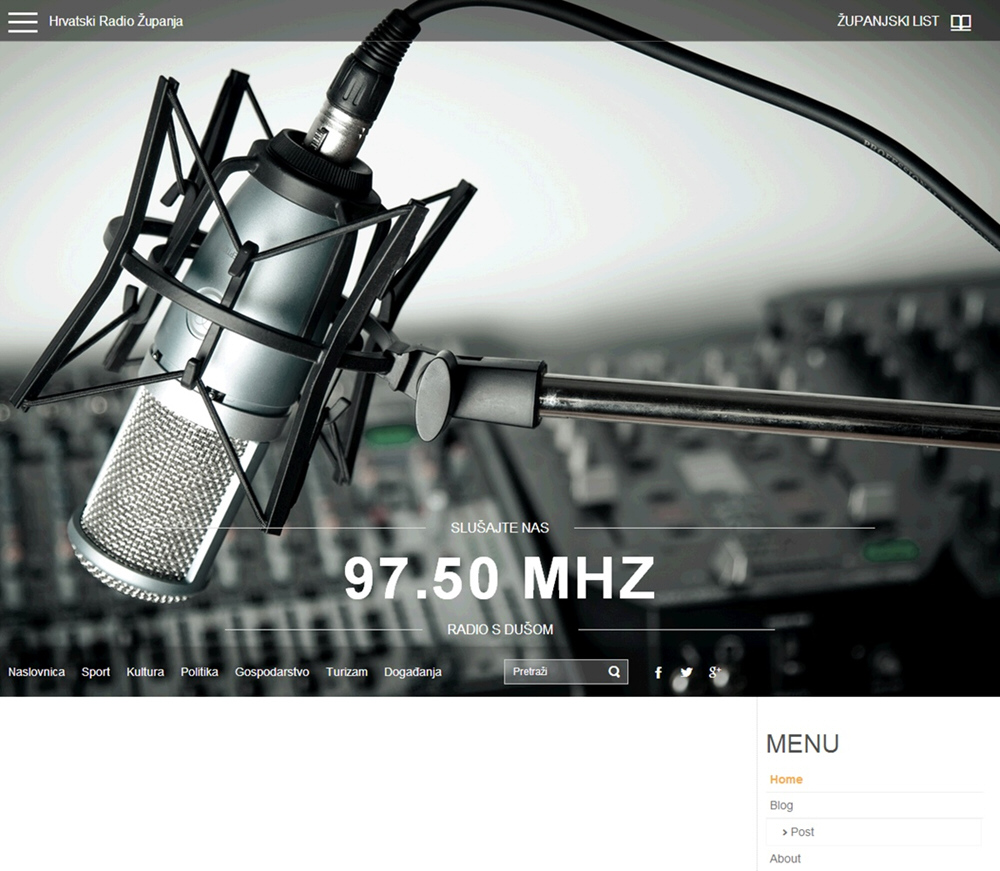Open the Sport section
Screen dimensions: 1000x871
pos(96,672)
